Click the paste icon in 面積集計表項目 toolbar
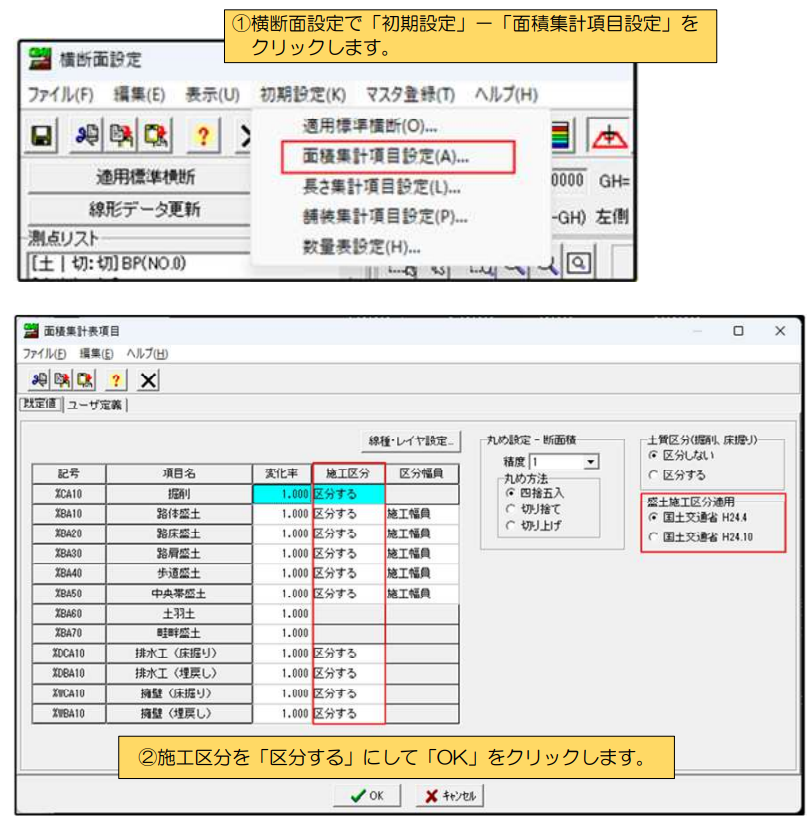 [x=85, y=379]
